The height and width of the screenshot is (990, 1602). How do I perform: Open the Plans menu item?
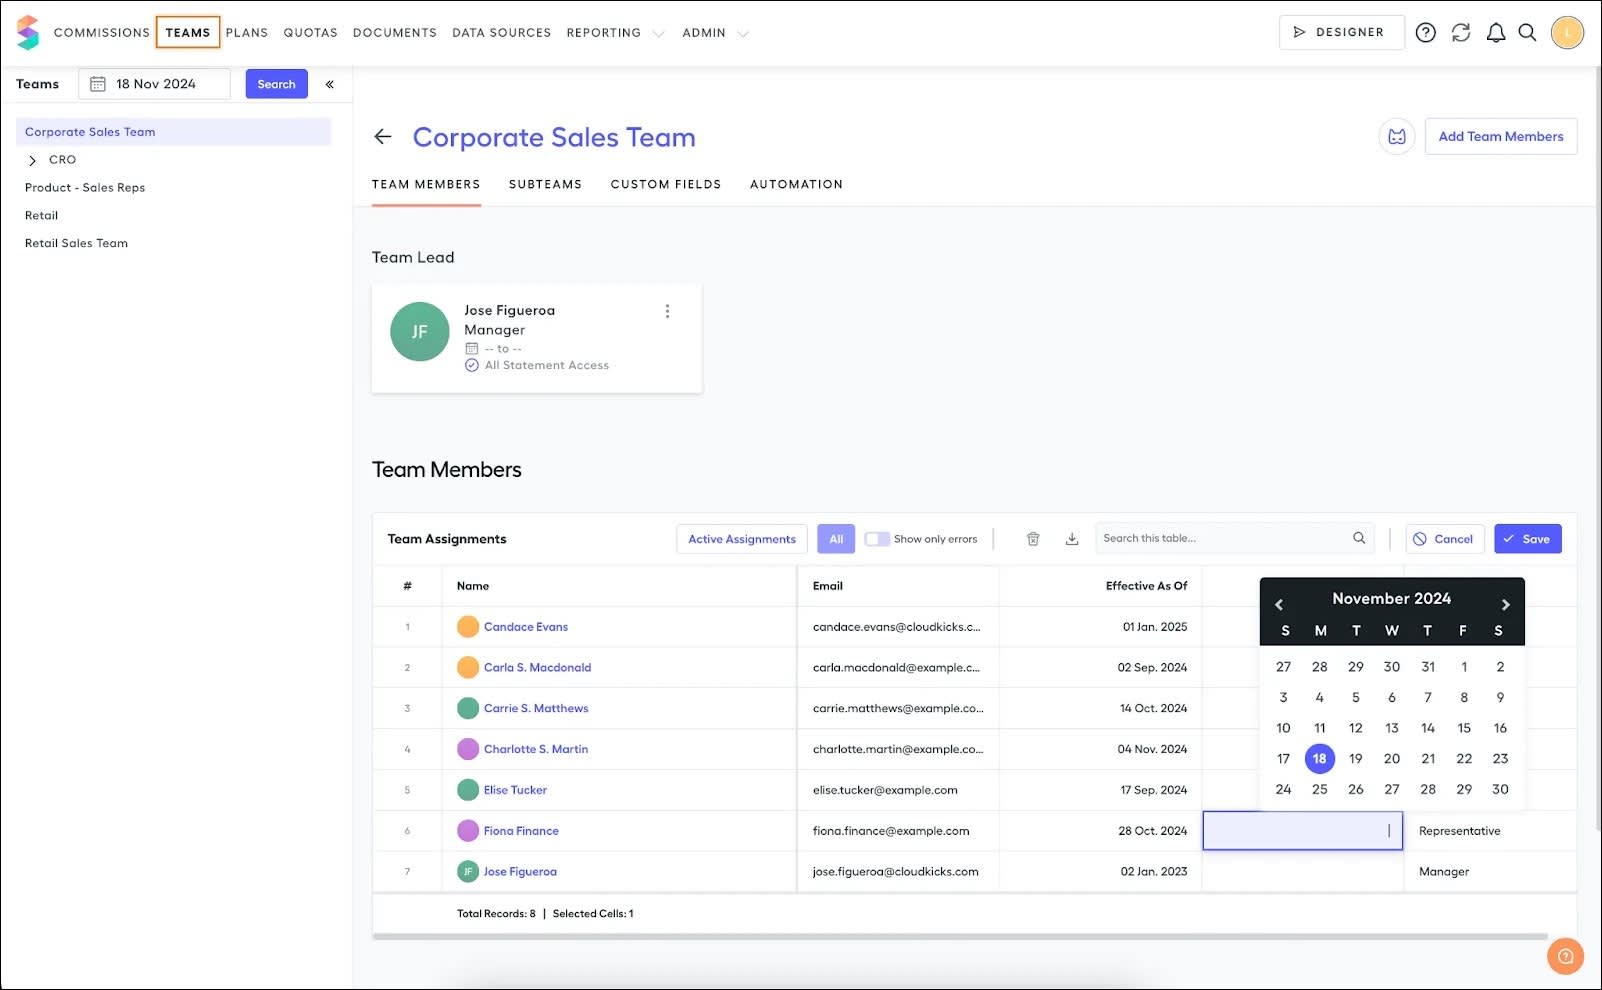(247, 33)
